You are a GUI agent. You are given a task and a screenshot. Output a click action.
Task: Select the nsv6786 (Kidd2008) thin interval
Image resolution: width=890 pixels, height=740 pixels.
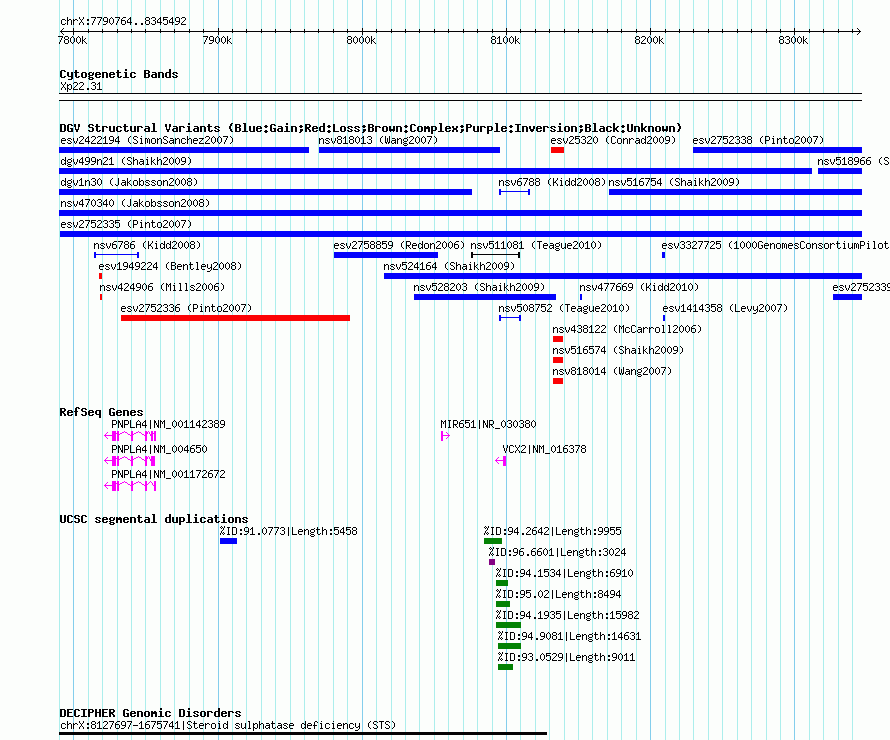pos(116,255)
